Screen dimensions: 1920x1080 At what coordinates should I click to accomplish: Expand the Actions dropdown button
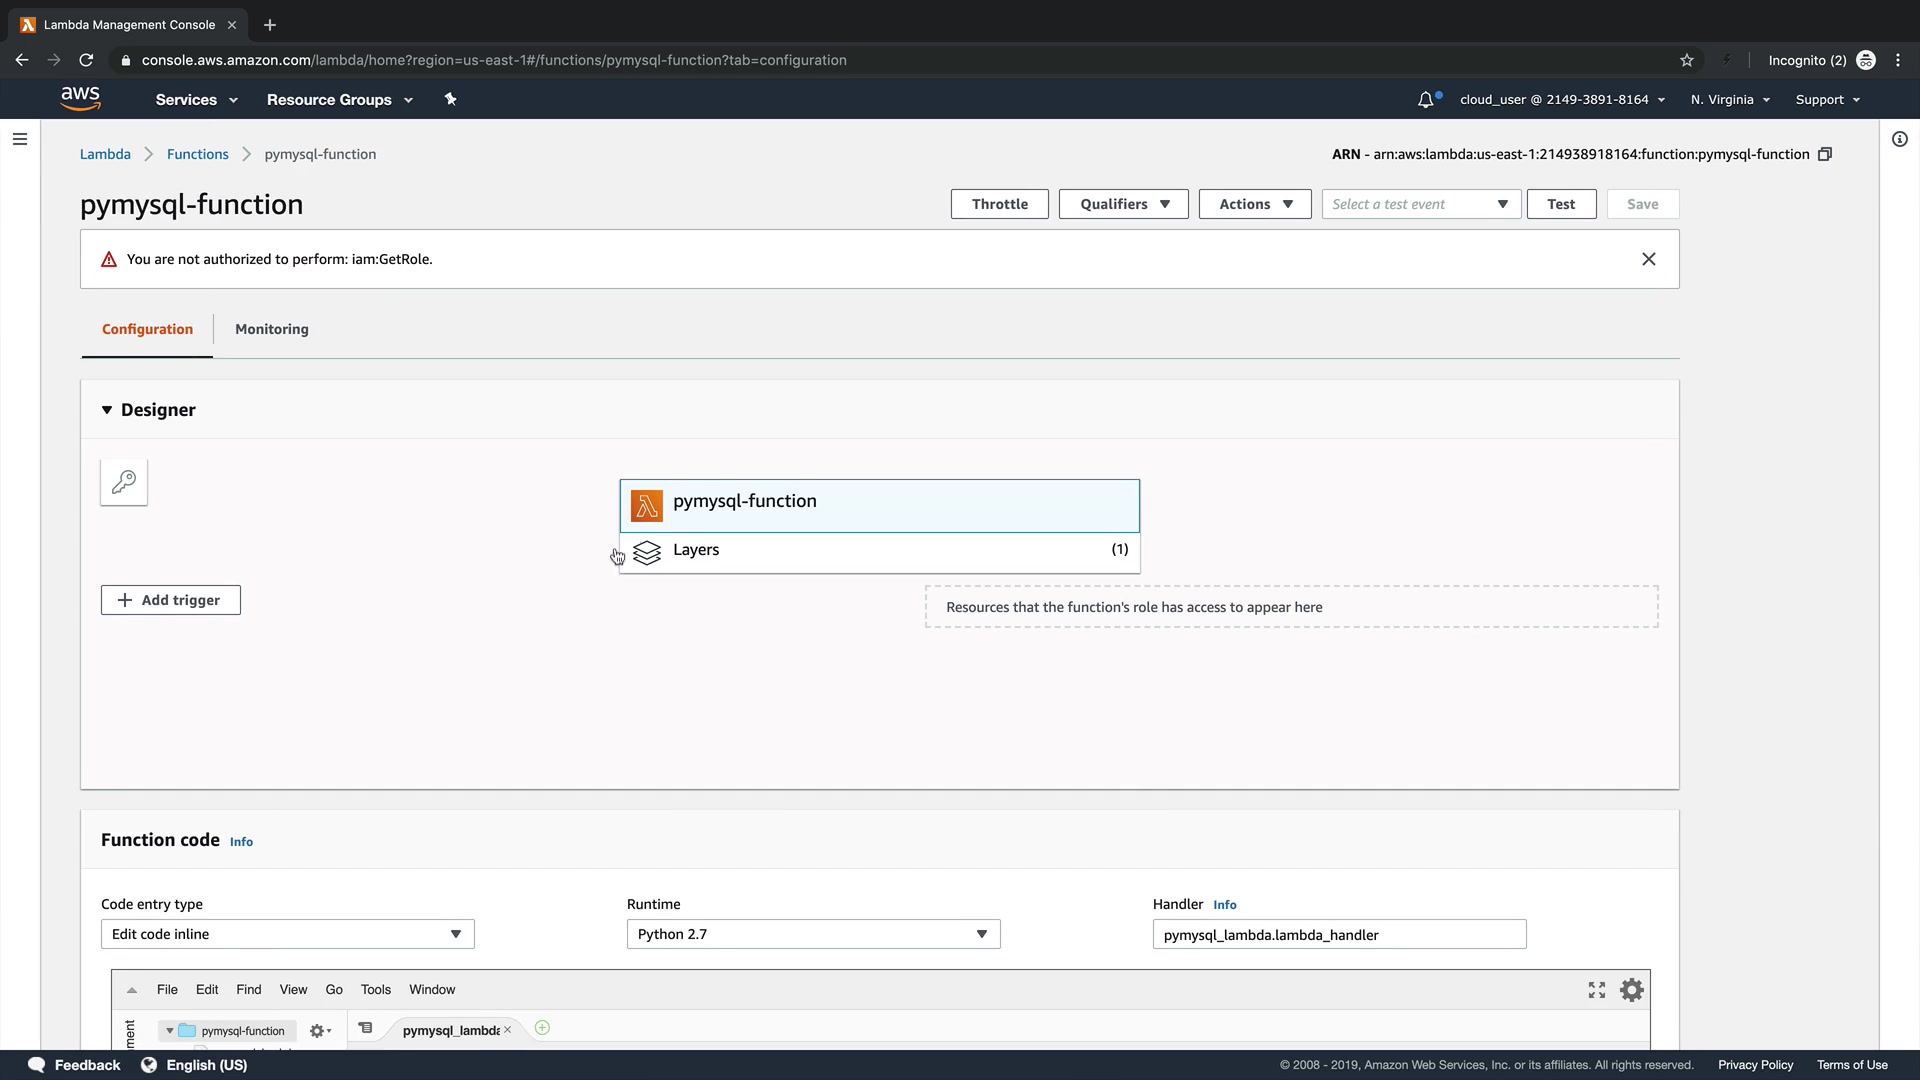1254,204
